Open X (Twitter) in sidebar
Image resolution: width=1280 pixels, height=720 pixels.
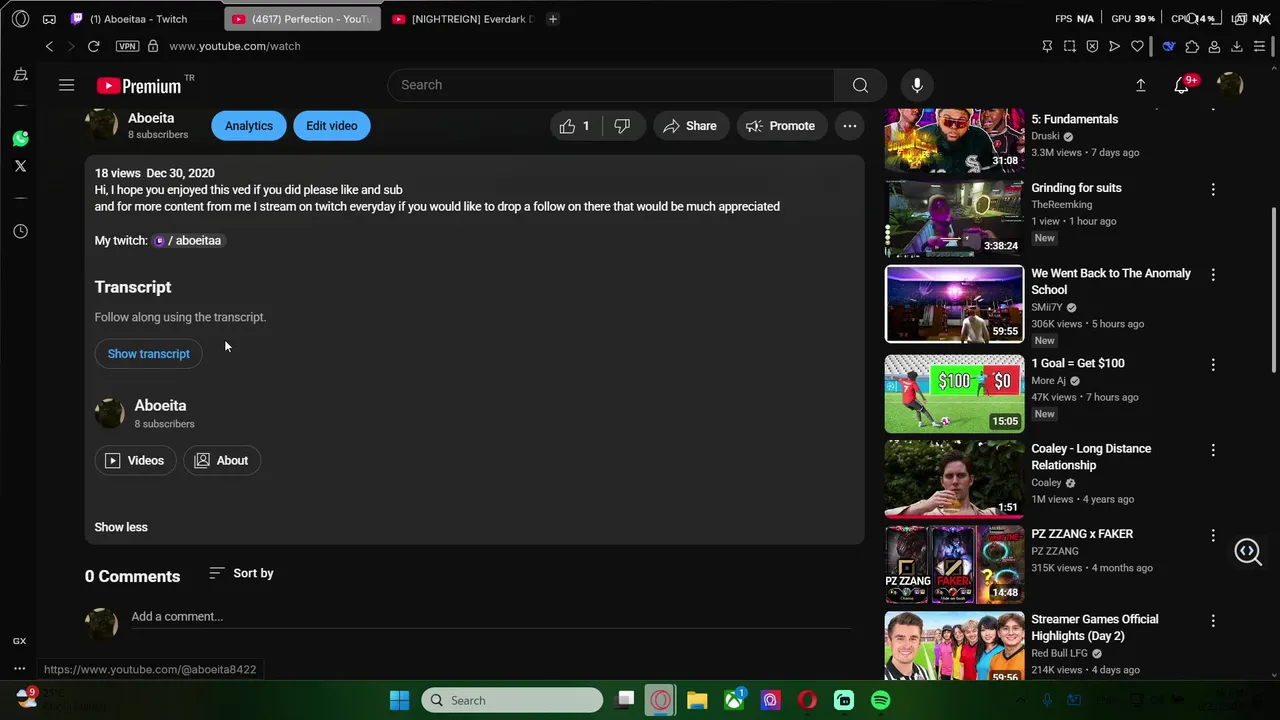20,166
